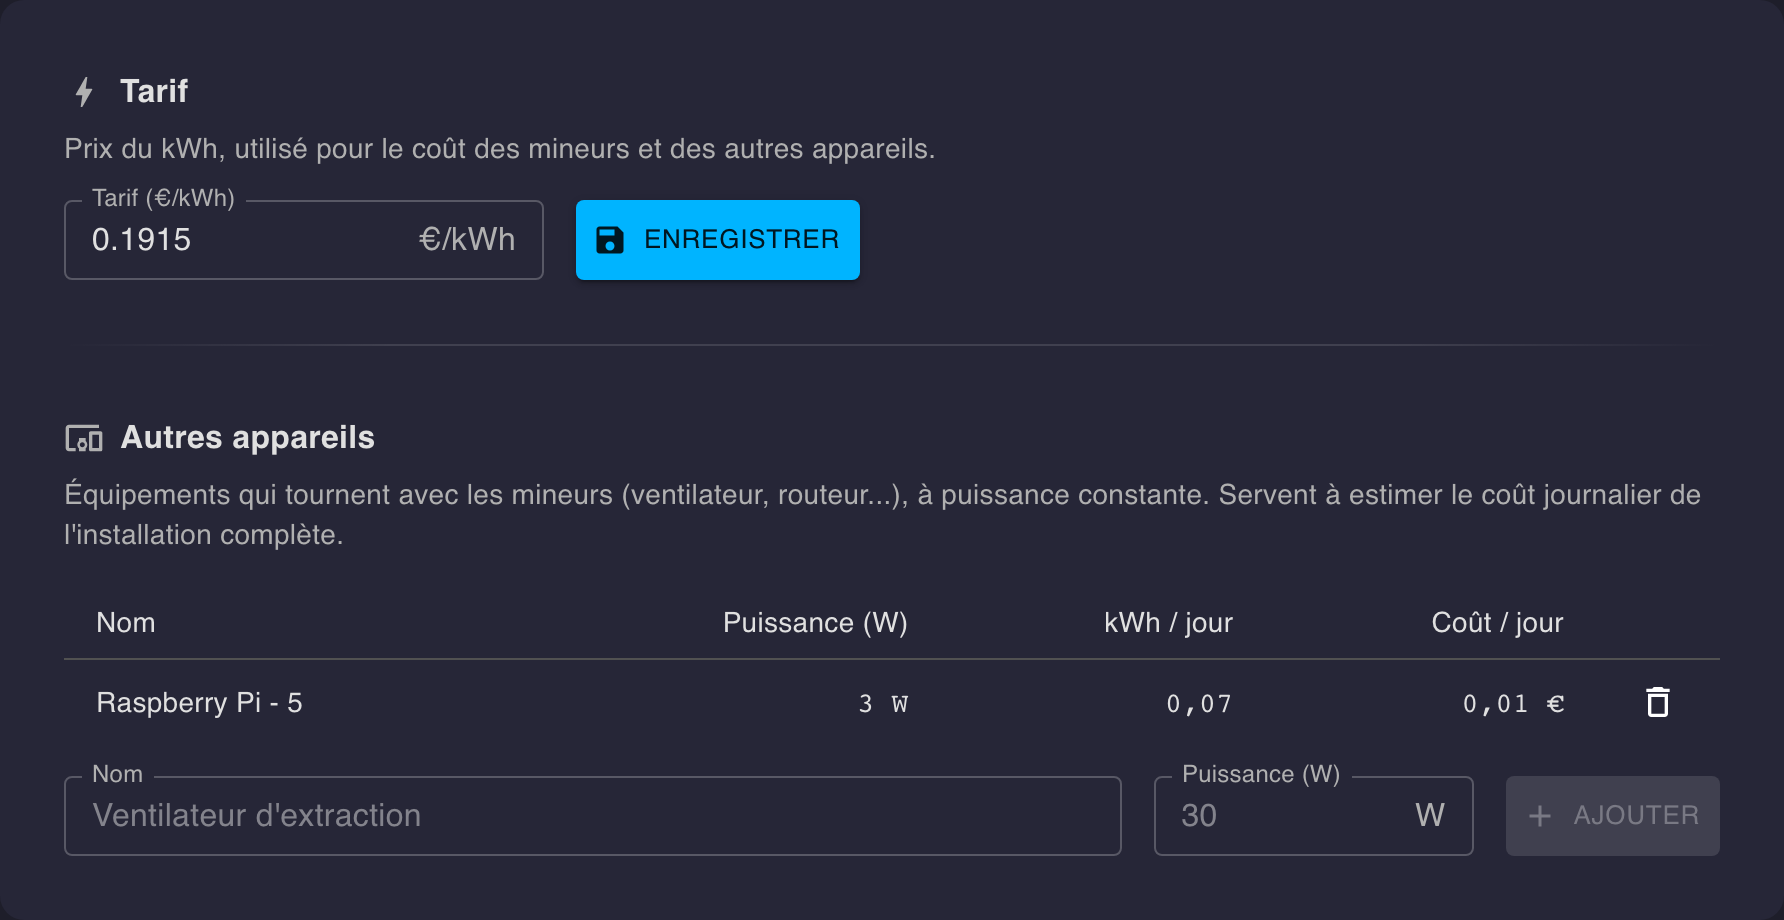
Task: Click the Tarif section heading
Action: coord(154,91)
